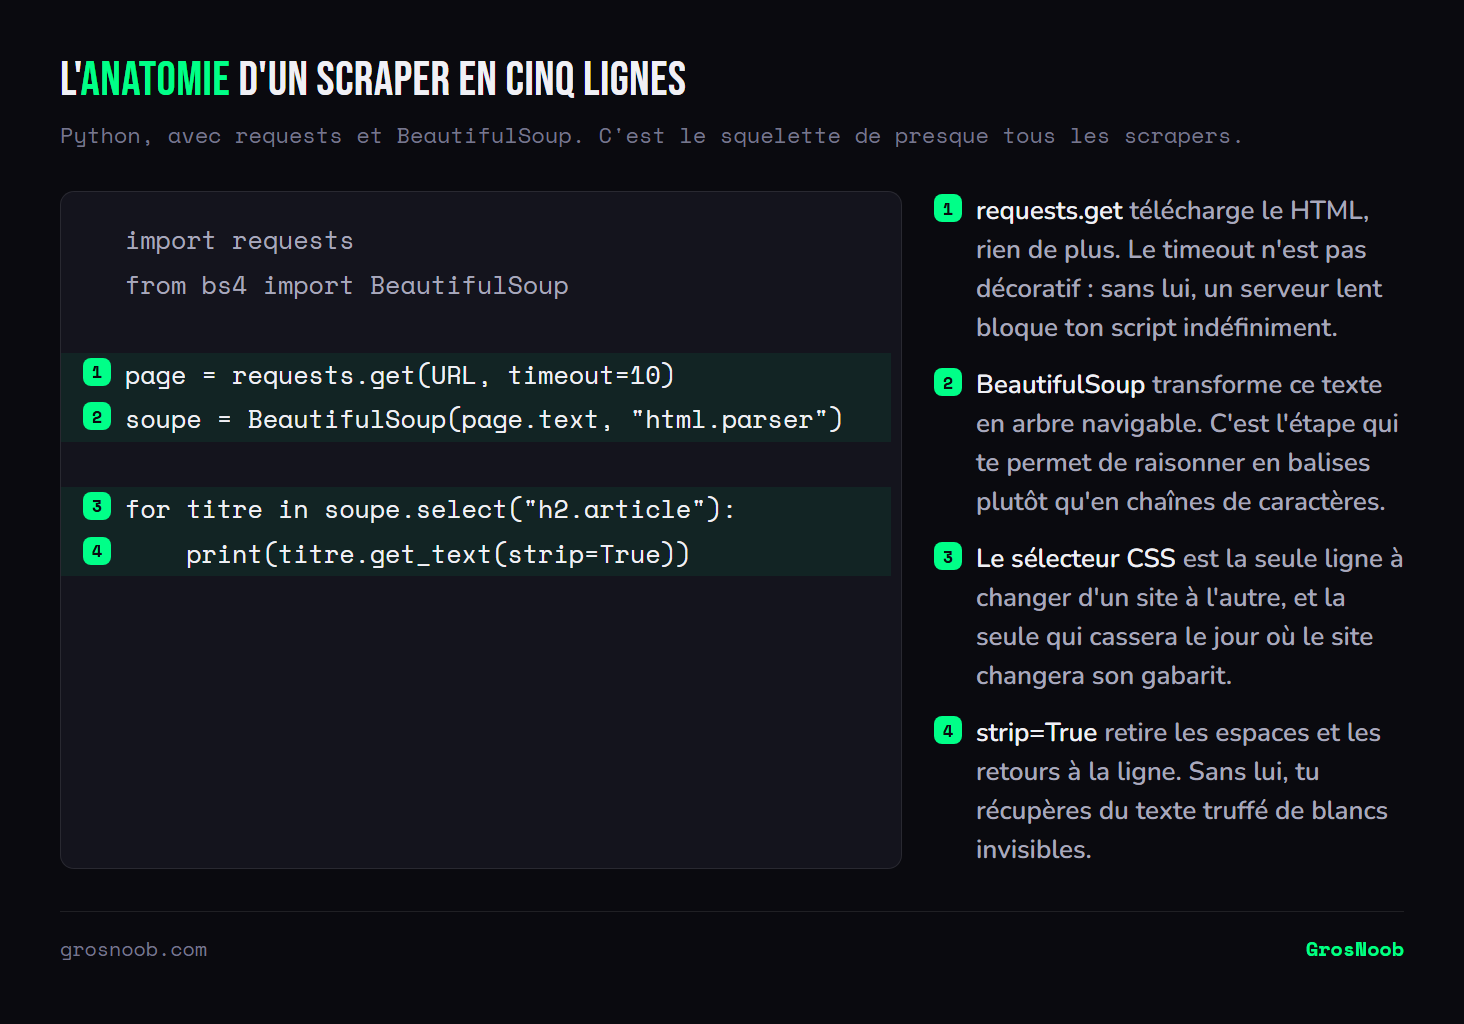Open the grosnoob.com link in the footer
Viewport: 1464px width, 1024px height.
(x=134, y=950)
